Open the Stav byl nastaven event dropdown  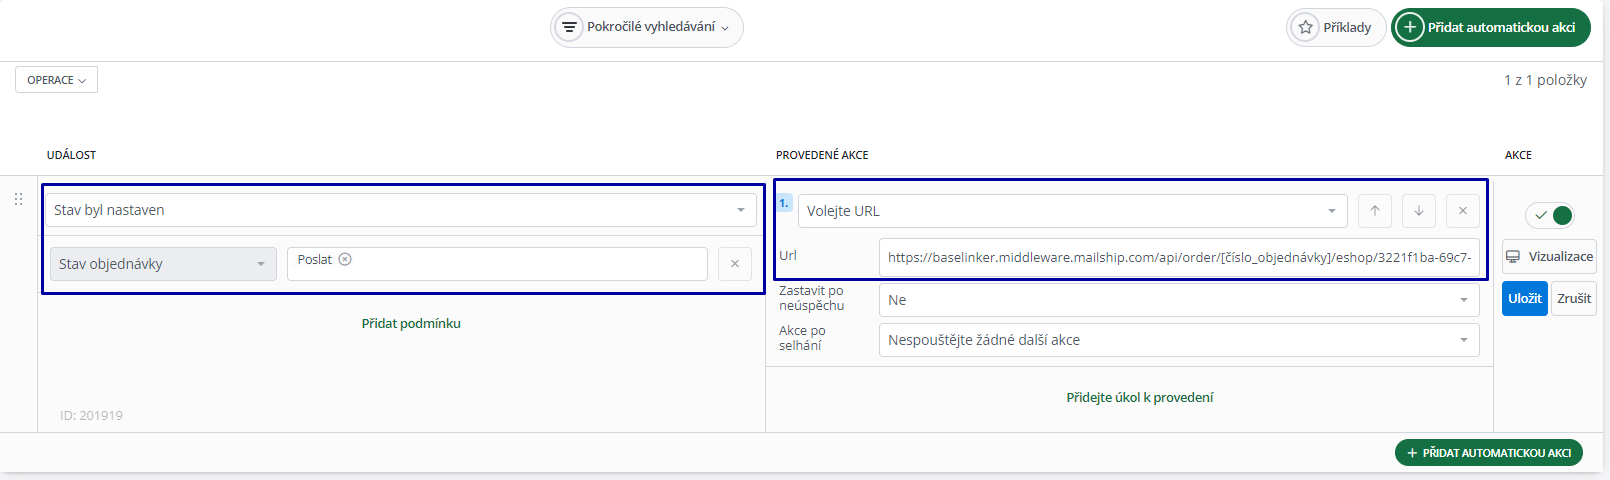tap(399, 210)
